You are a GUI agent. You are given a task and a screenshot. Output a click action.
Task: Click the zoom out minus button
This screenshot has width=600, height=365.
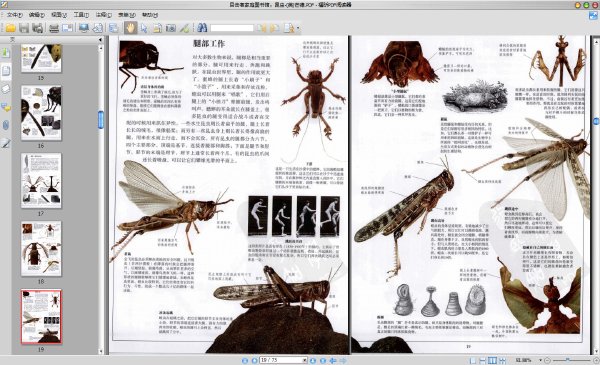547,360
